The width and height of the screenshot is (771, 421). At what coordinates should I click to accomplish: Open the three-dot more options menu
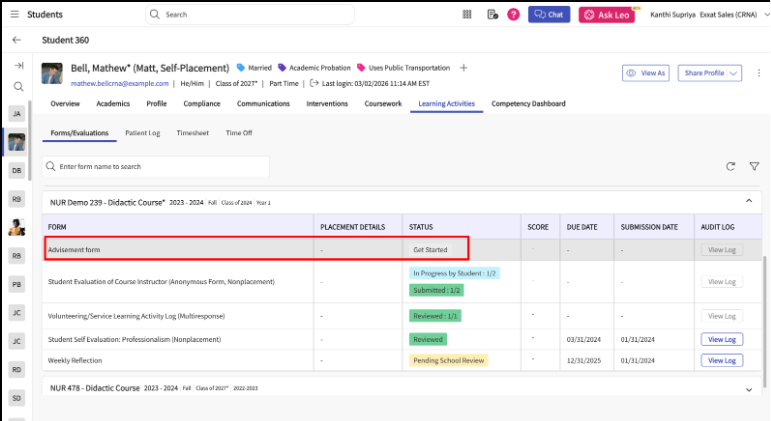pyautogui.click(x=759, y=73)
